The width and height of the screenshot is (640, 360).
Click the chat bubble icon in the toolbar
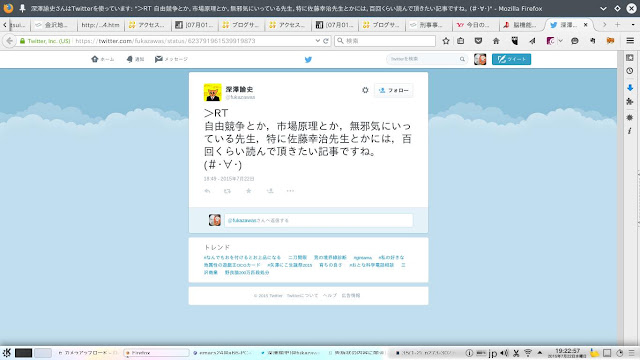point(574,41)
